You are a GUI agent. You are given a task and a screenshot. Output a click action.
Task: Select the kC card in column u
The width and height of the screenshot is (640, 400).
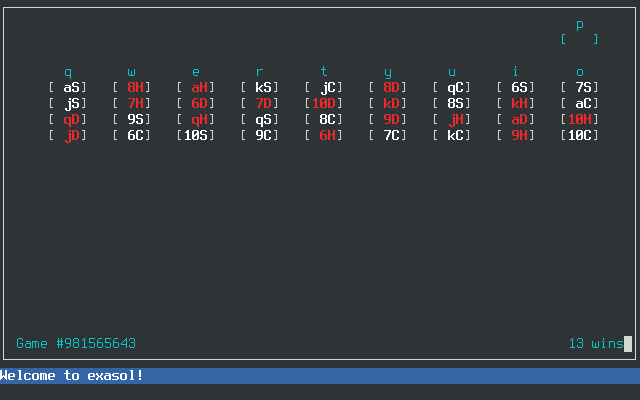[452, 135]
